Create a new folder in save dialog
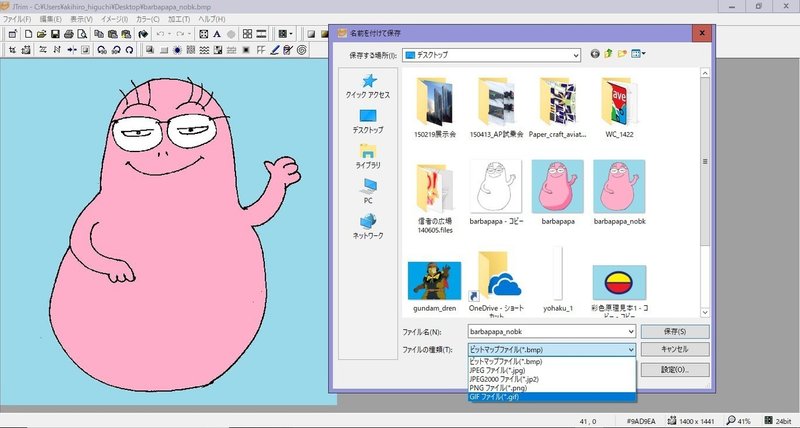 click(622, 54)
